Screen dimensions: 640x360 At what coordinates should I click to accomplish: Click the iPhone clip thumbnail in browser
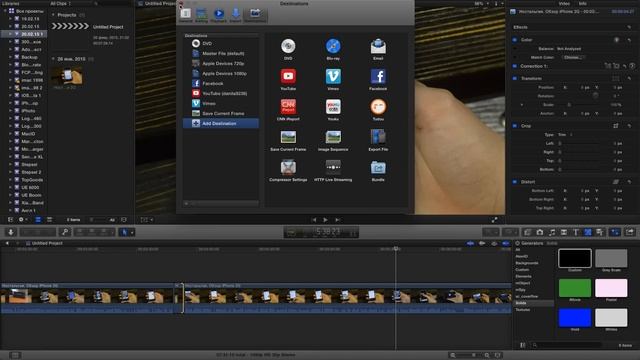pyautogui.click(x=67, y=76)
